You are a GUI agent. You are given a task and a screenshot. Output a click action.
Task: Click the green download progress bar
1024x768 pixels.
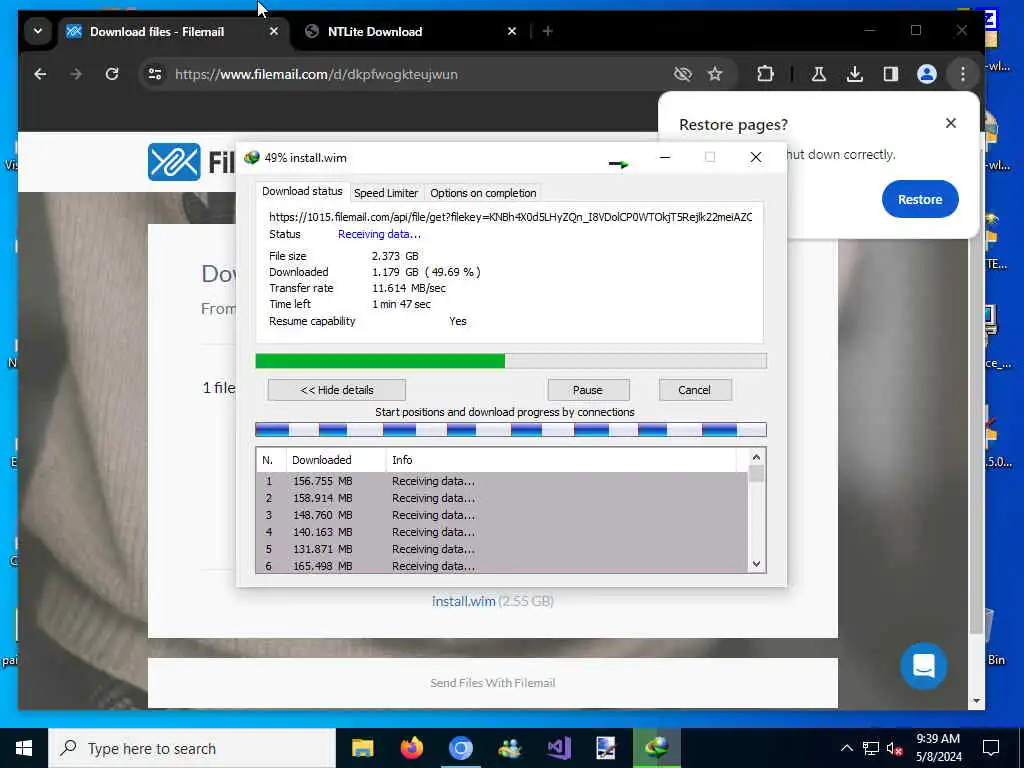(511, 360)
